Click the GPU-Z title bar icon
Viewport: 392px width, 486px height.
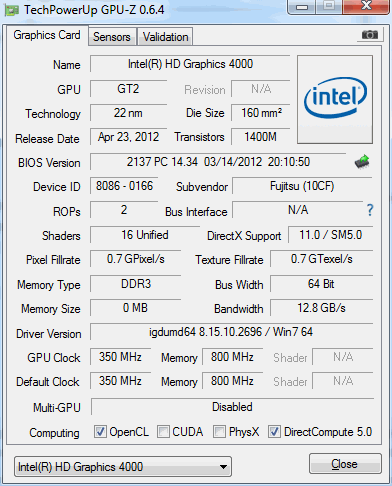(12, 11)
